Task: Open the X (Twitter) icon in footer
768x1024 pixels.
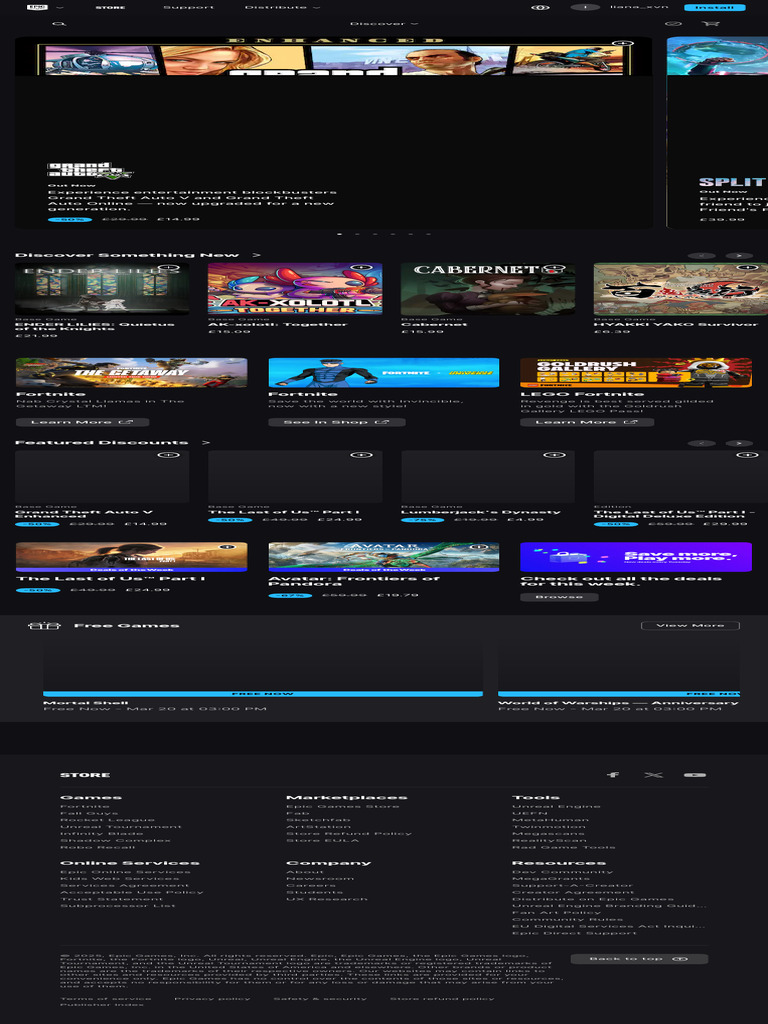Action: pos(653,775)
